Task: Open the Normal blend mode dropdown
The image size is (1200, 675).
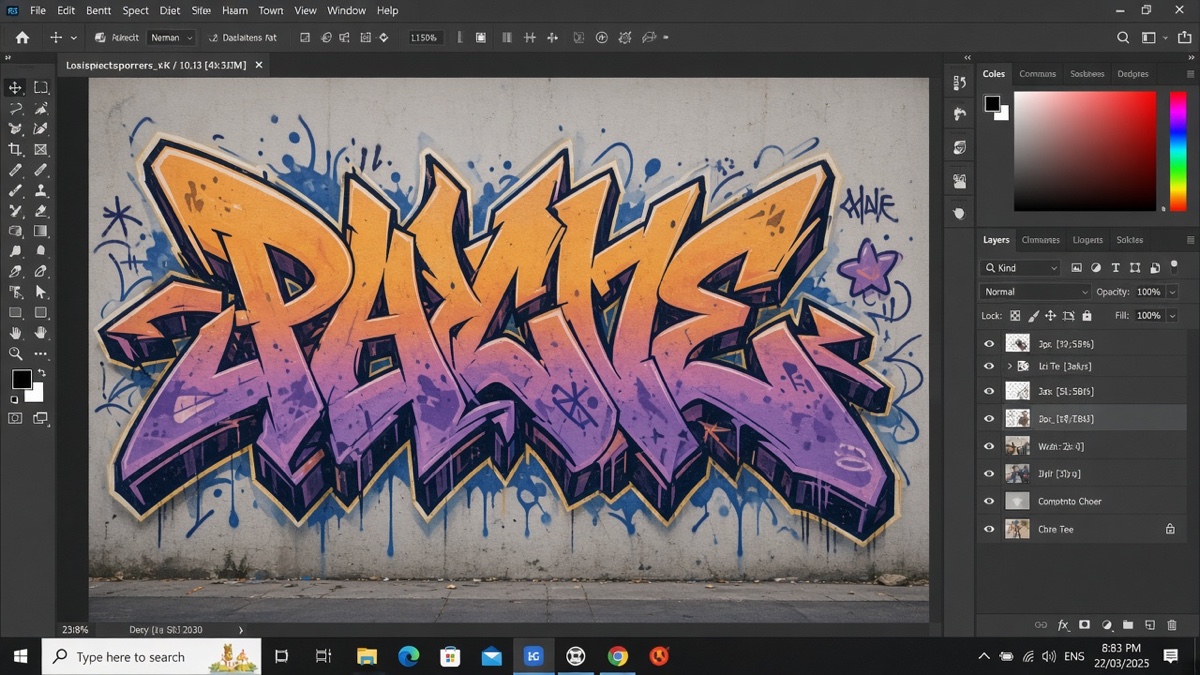Action: pyautogui.click(x=1035, y=292)
